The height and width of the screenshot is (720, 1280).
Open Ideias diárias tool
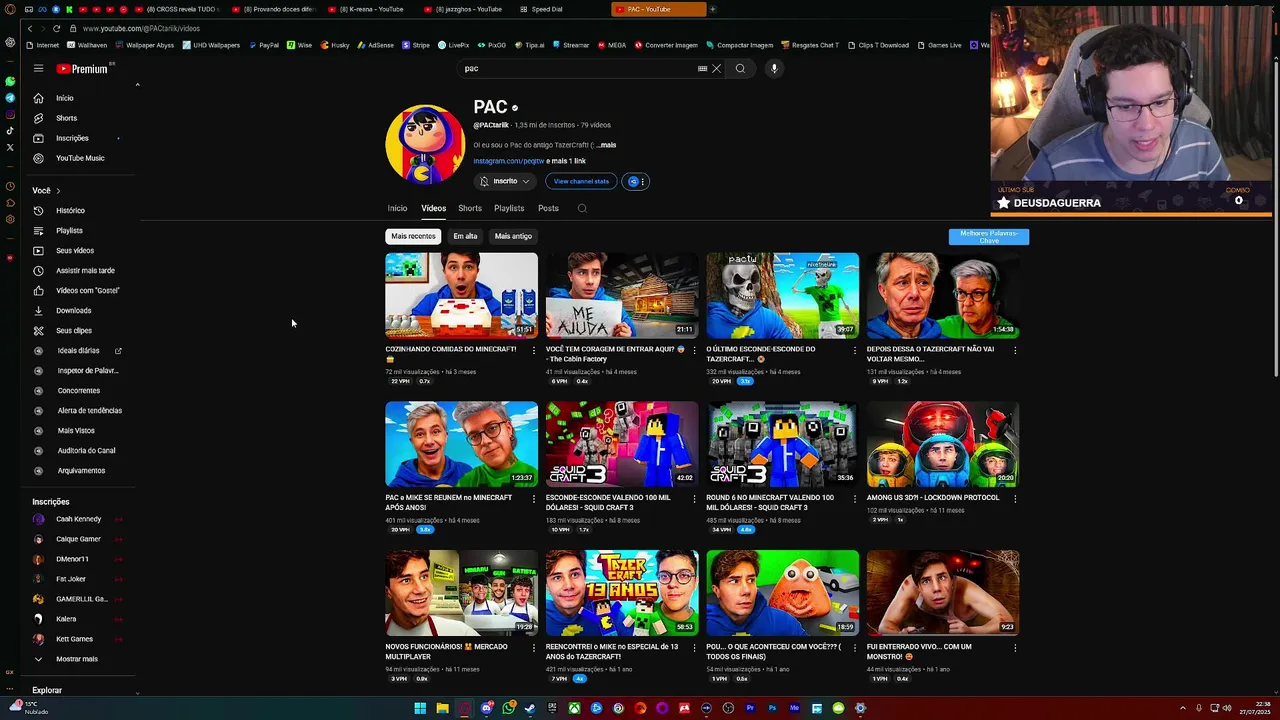point(78,351)
